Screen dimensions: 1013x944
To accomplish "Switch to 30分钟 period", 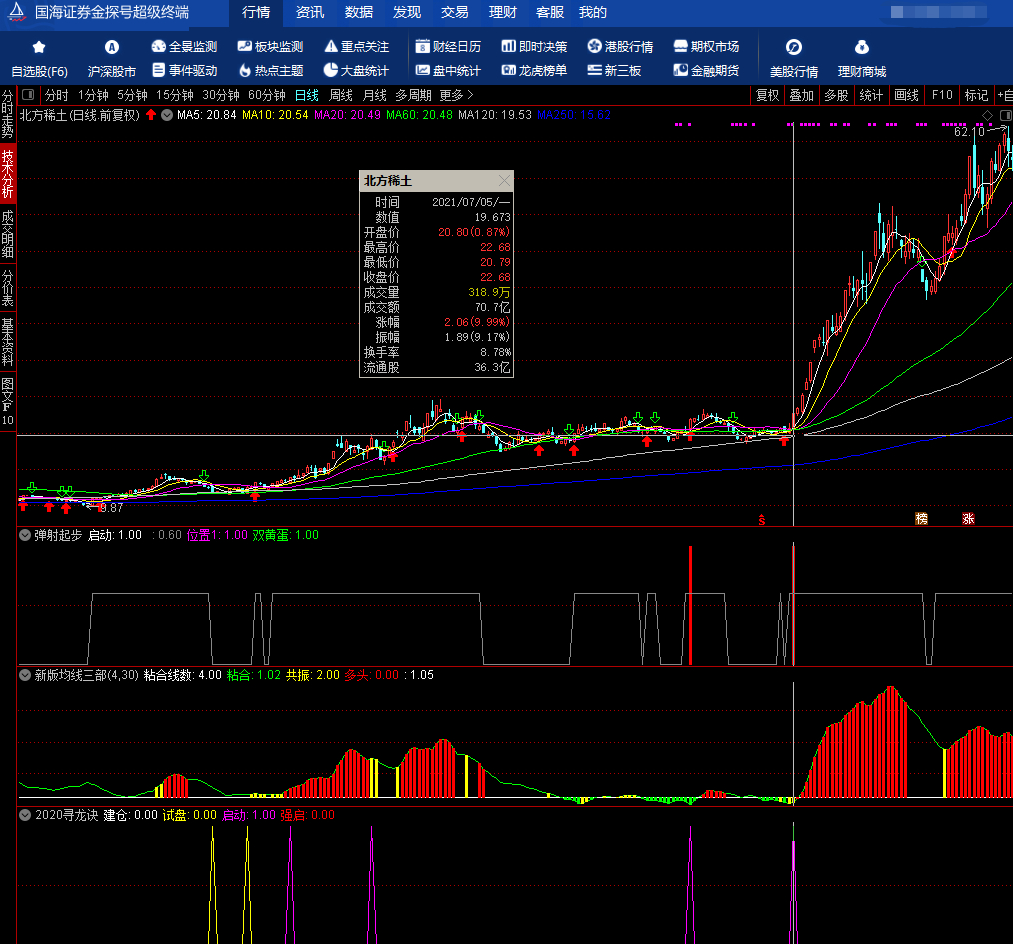I will click(x=221, y=95).
